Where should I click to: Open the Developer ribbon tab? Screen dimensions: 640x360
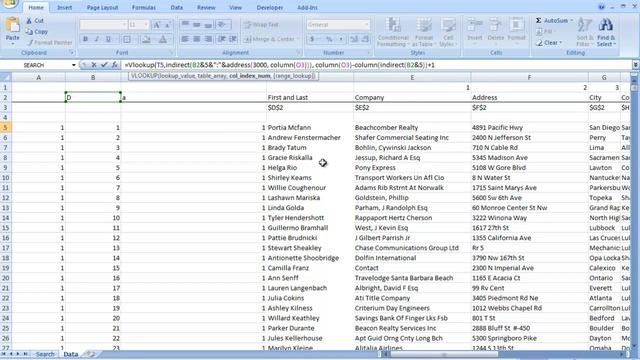point(270,7)
